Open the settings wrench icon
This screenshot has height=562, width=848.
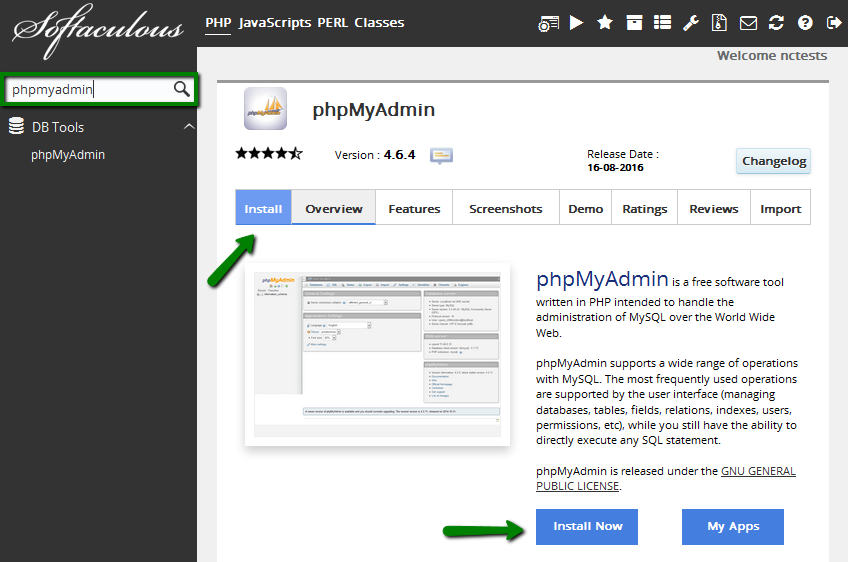pyautogui.click(x=691, y=23)
